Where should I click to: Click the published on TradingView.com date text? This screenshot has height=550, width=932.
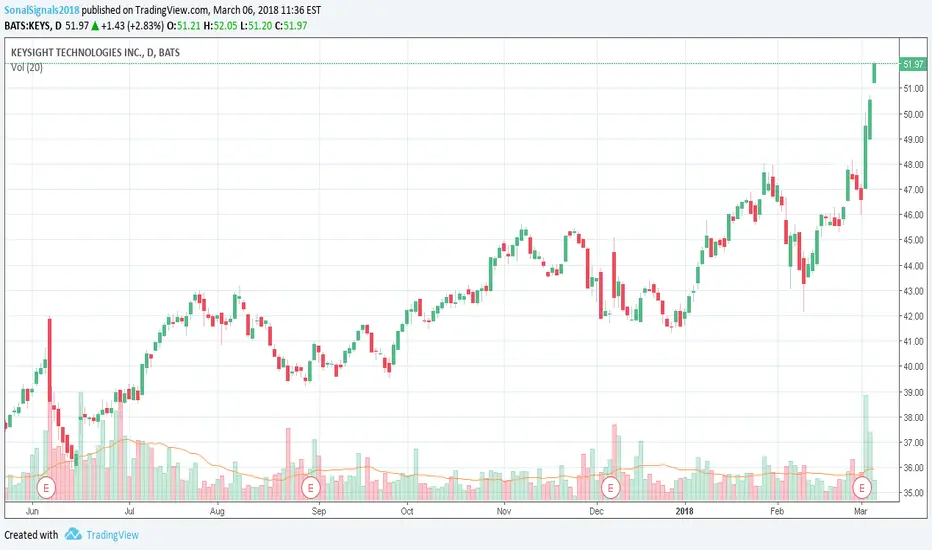pos(201,10)
